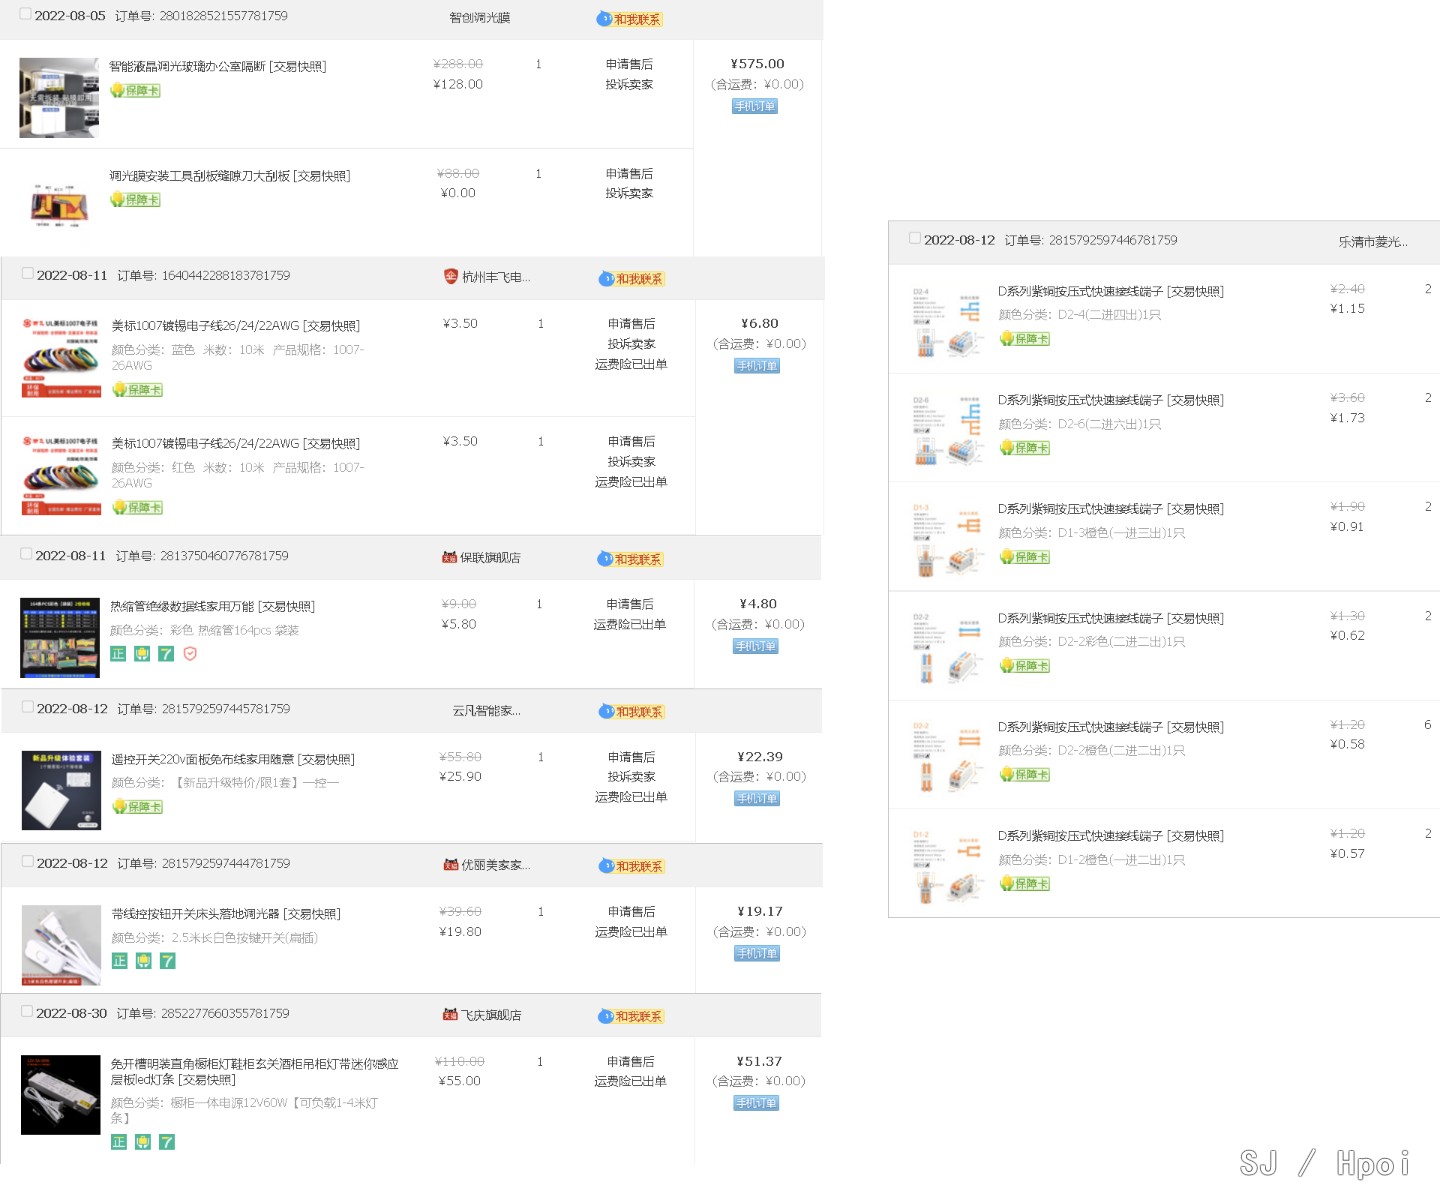Open [交易快照] for 热缩管 item

click(287, 606)
